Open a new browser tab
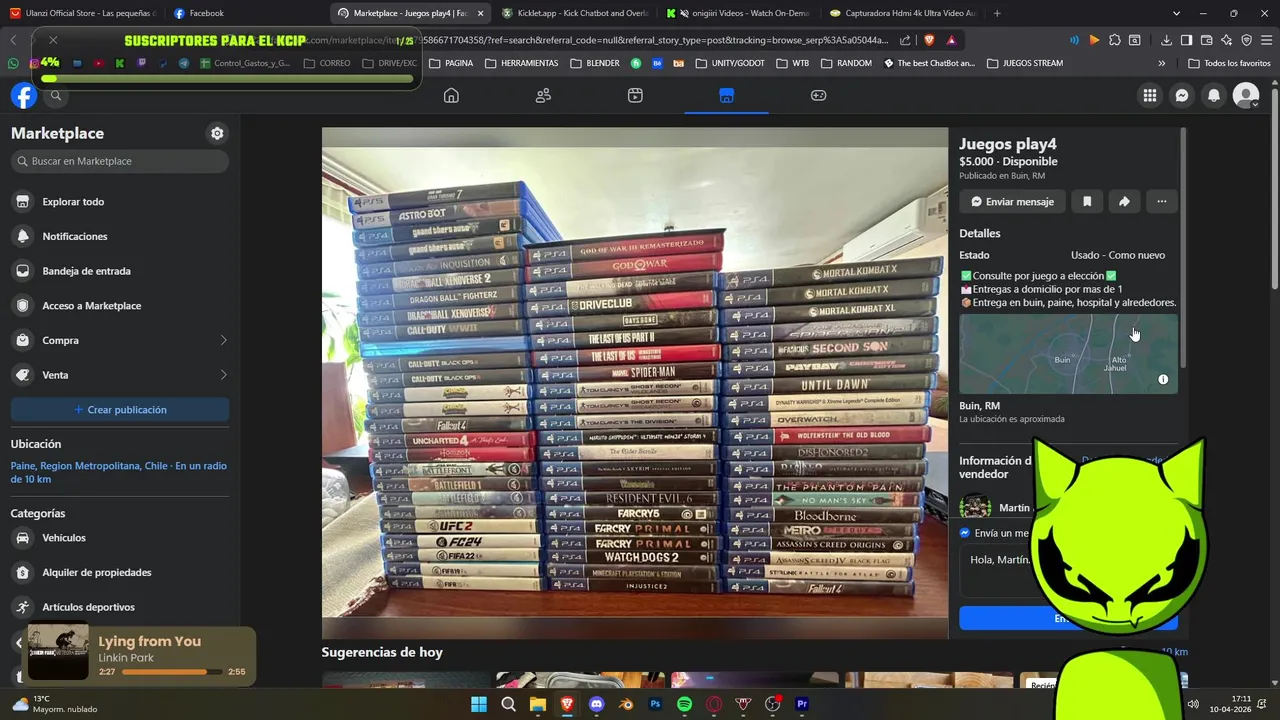 [997, 13]
